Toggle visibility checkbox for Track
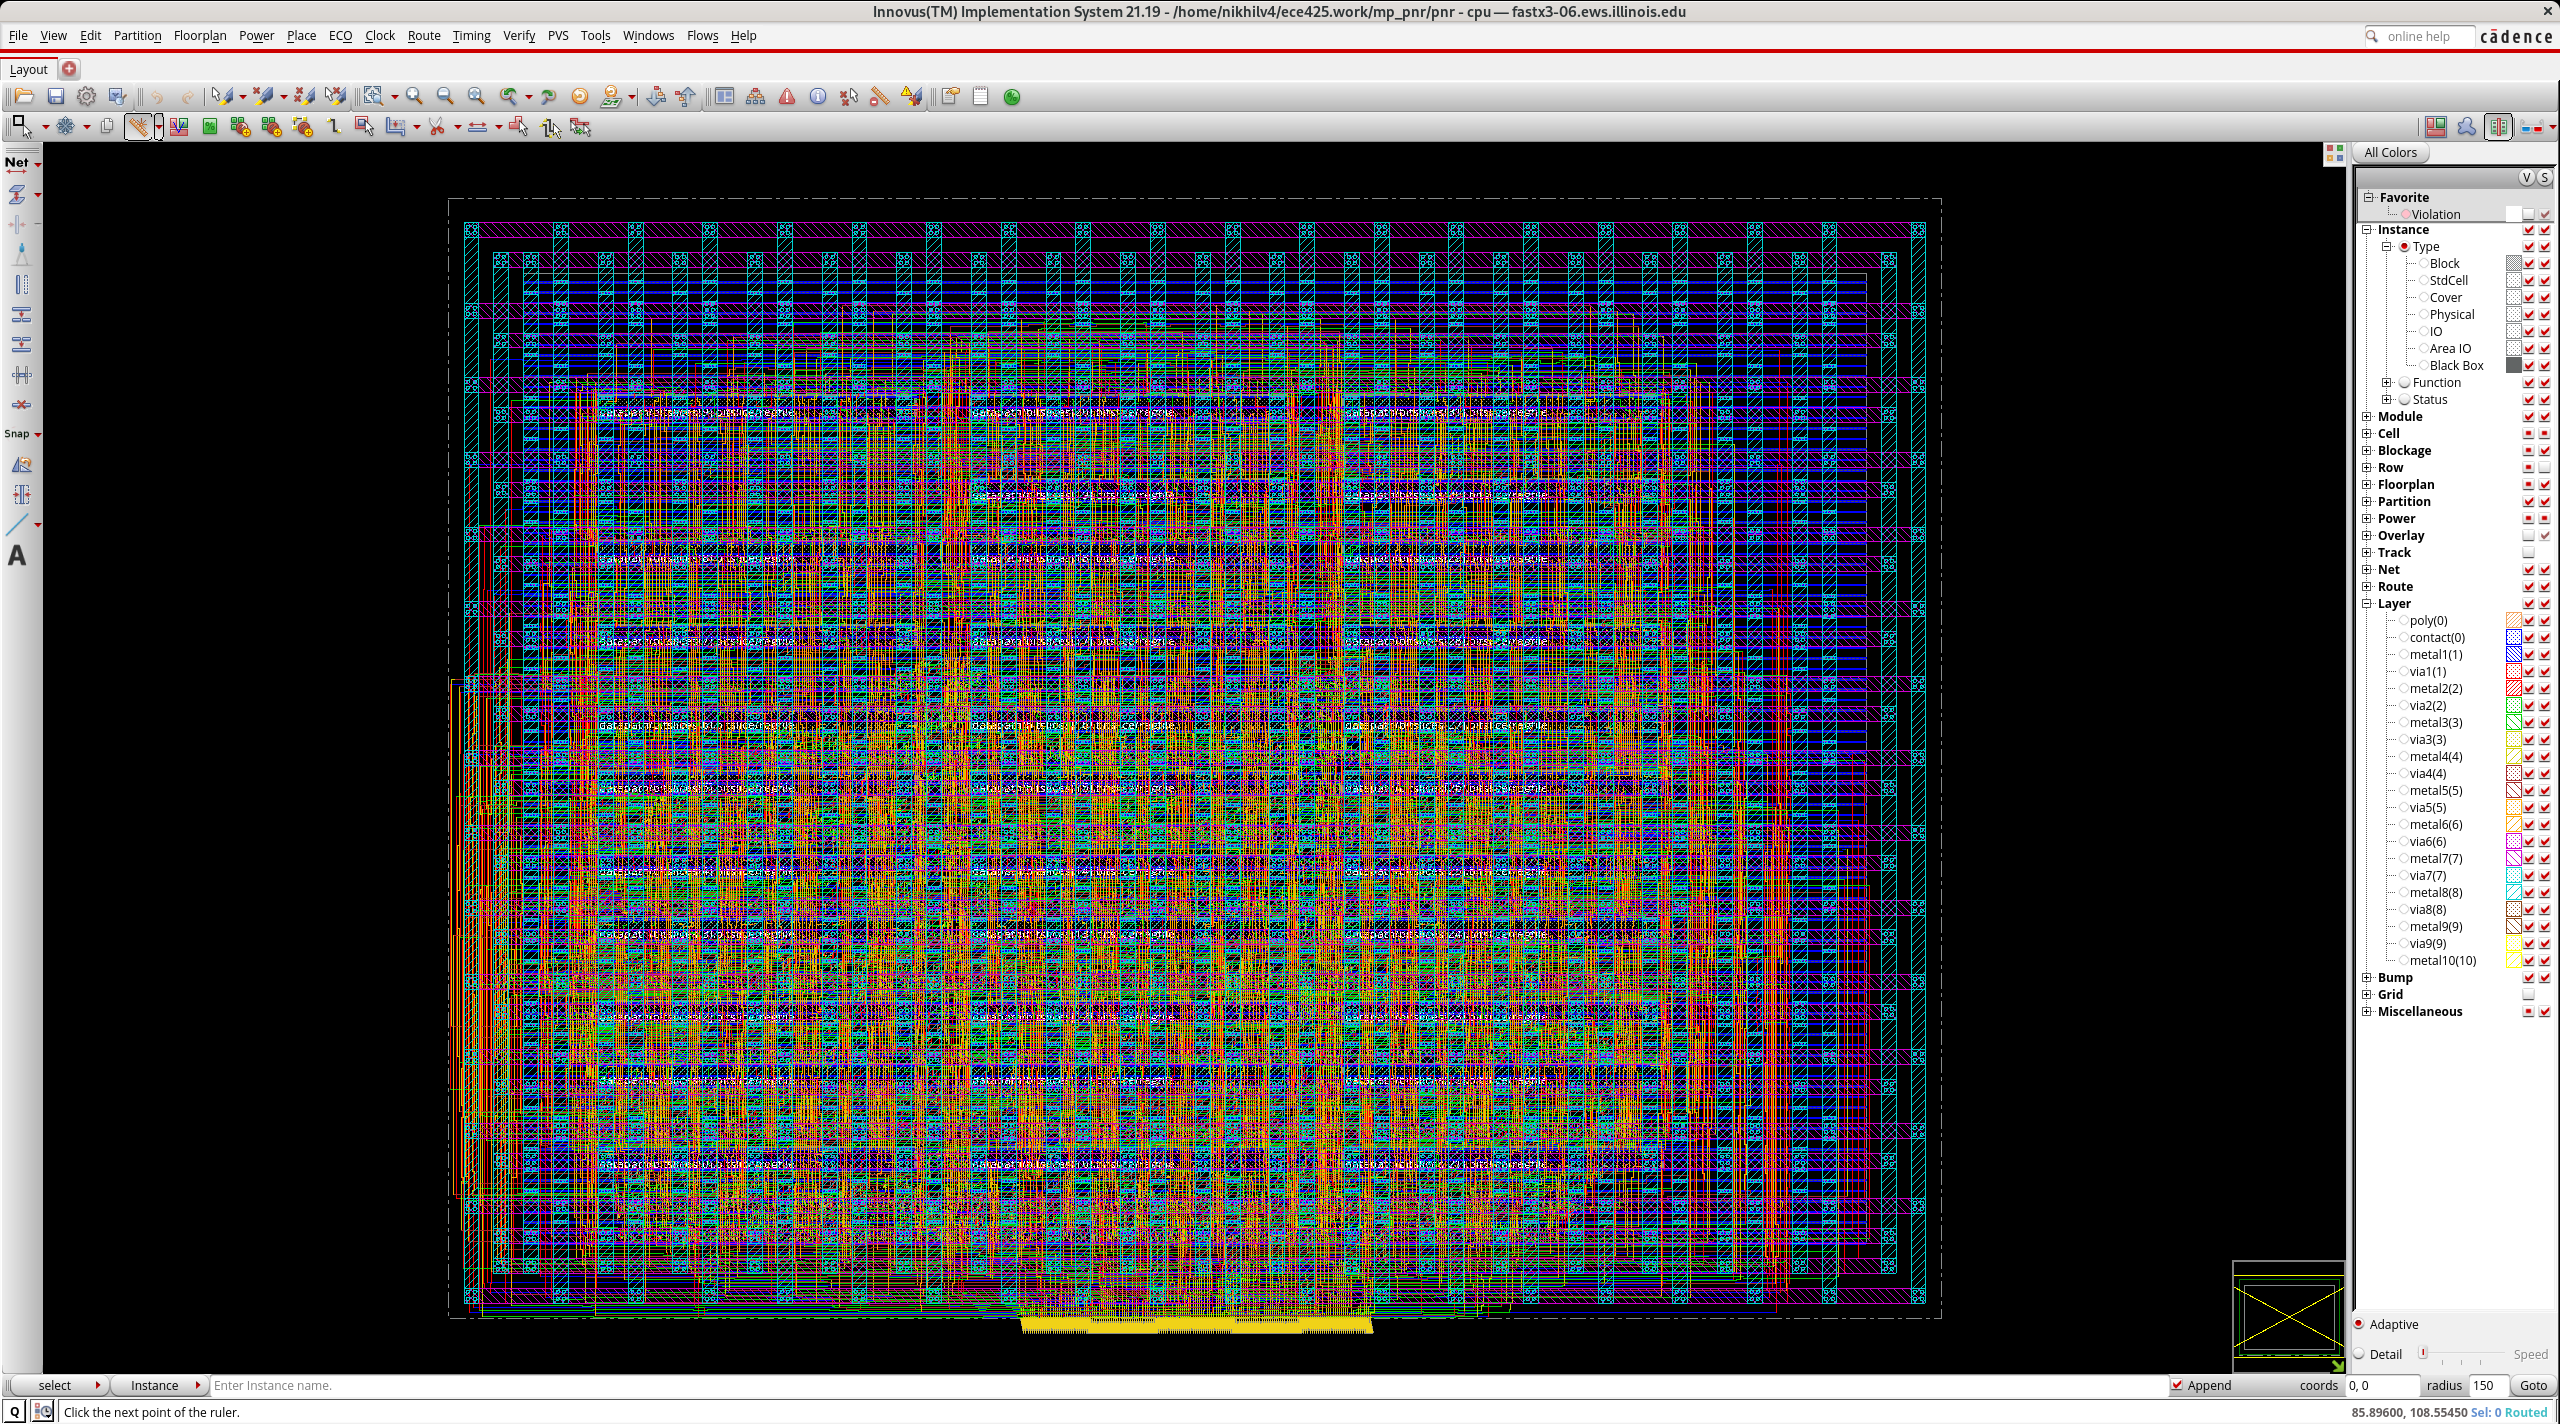Image resolution: width=2560 pixels, height=1424 pixels. click(2529, 552)
